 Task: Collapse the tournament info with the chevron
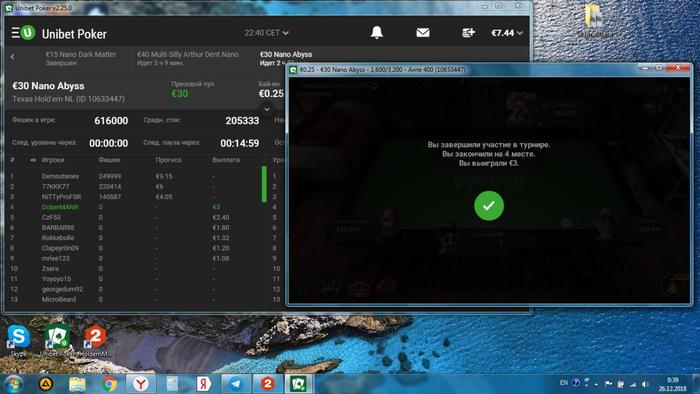[267, 109]
